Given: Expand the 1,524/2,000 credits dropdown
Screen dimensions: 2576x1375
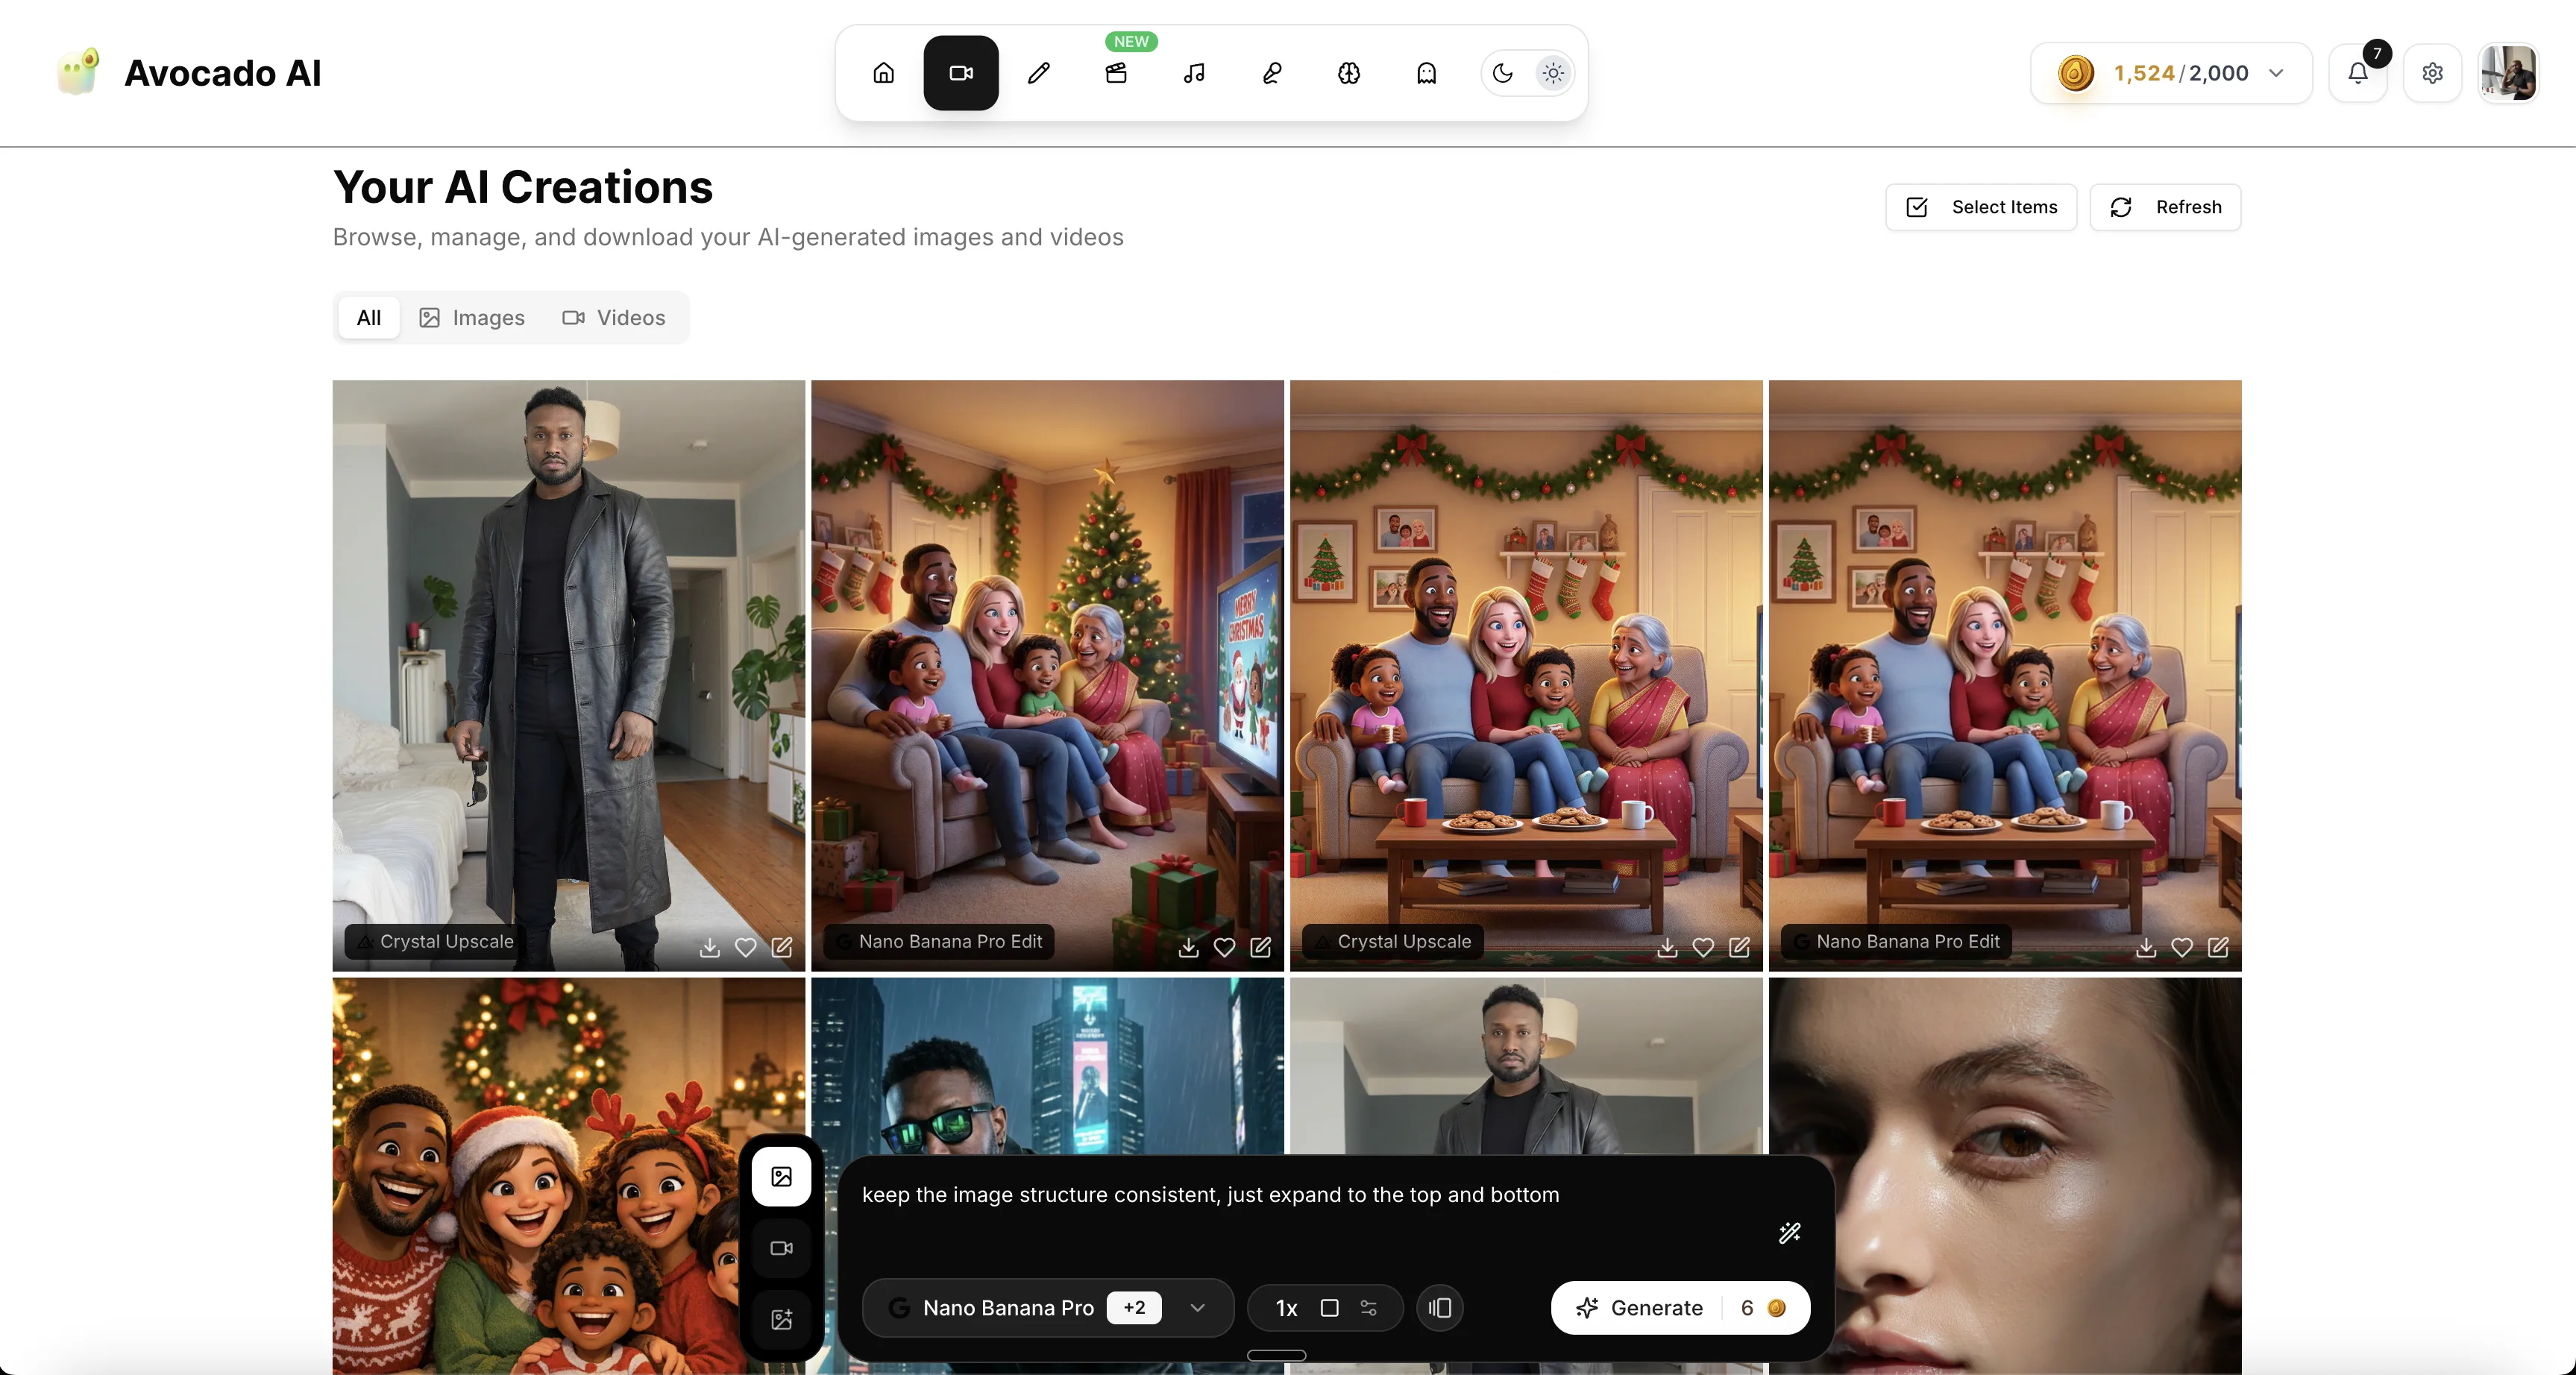Looking at the screenshot, I should click(x=2276, y=73).
